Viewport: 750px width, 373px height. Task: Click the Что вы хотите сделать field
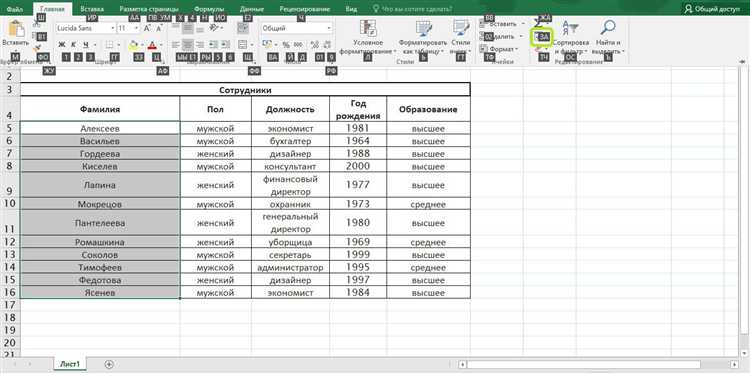pos(413,9)
